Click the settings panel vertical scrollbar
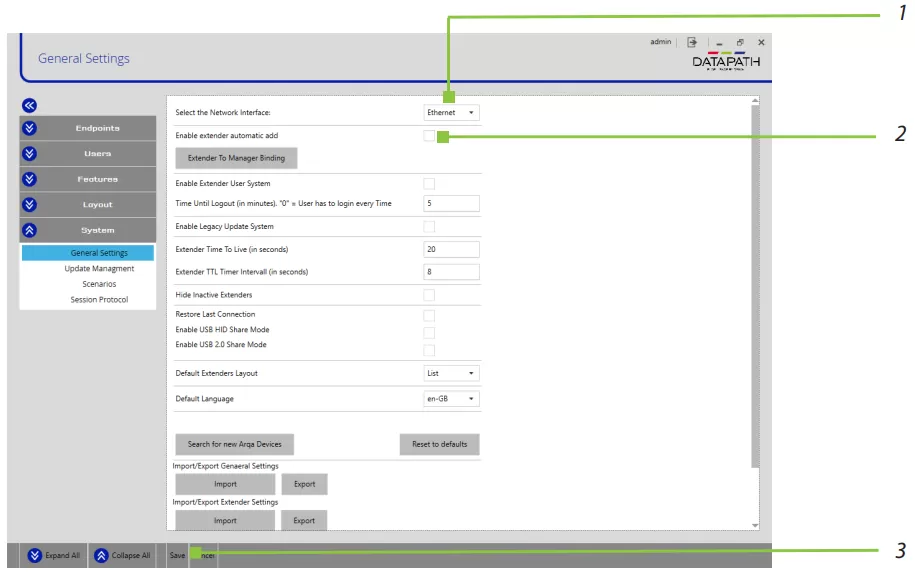Viewport: 915px width, 576px height. tap(755, 300)
